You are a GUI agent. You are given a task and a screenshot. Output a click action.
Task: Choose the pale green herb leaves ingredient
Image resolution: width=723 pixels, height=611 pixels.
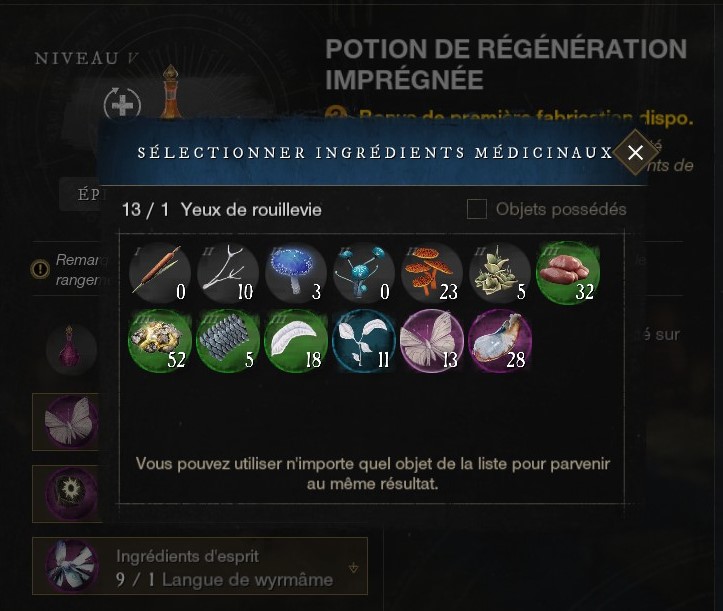(500, 273)
